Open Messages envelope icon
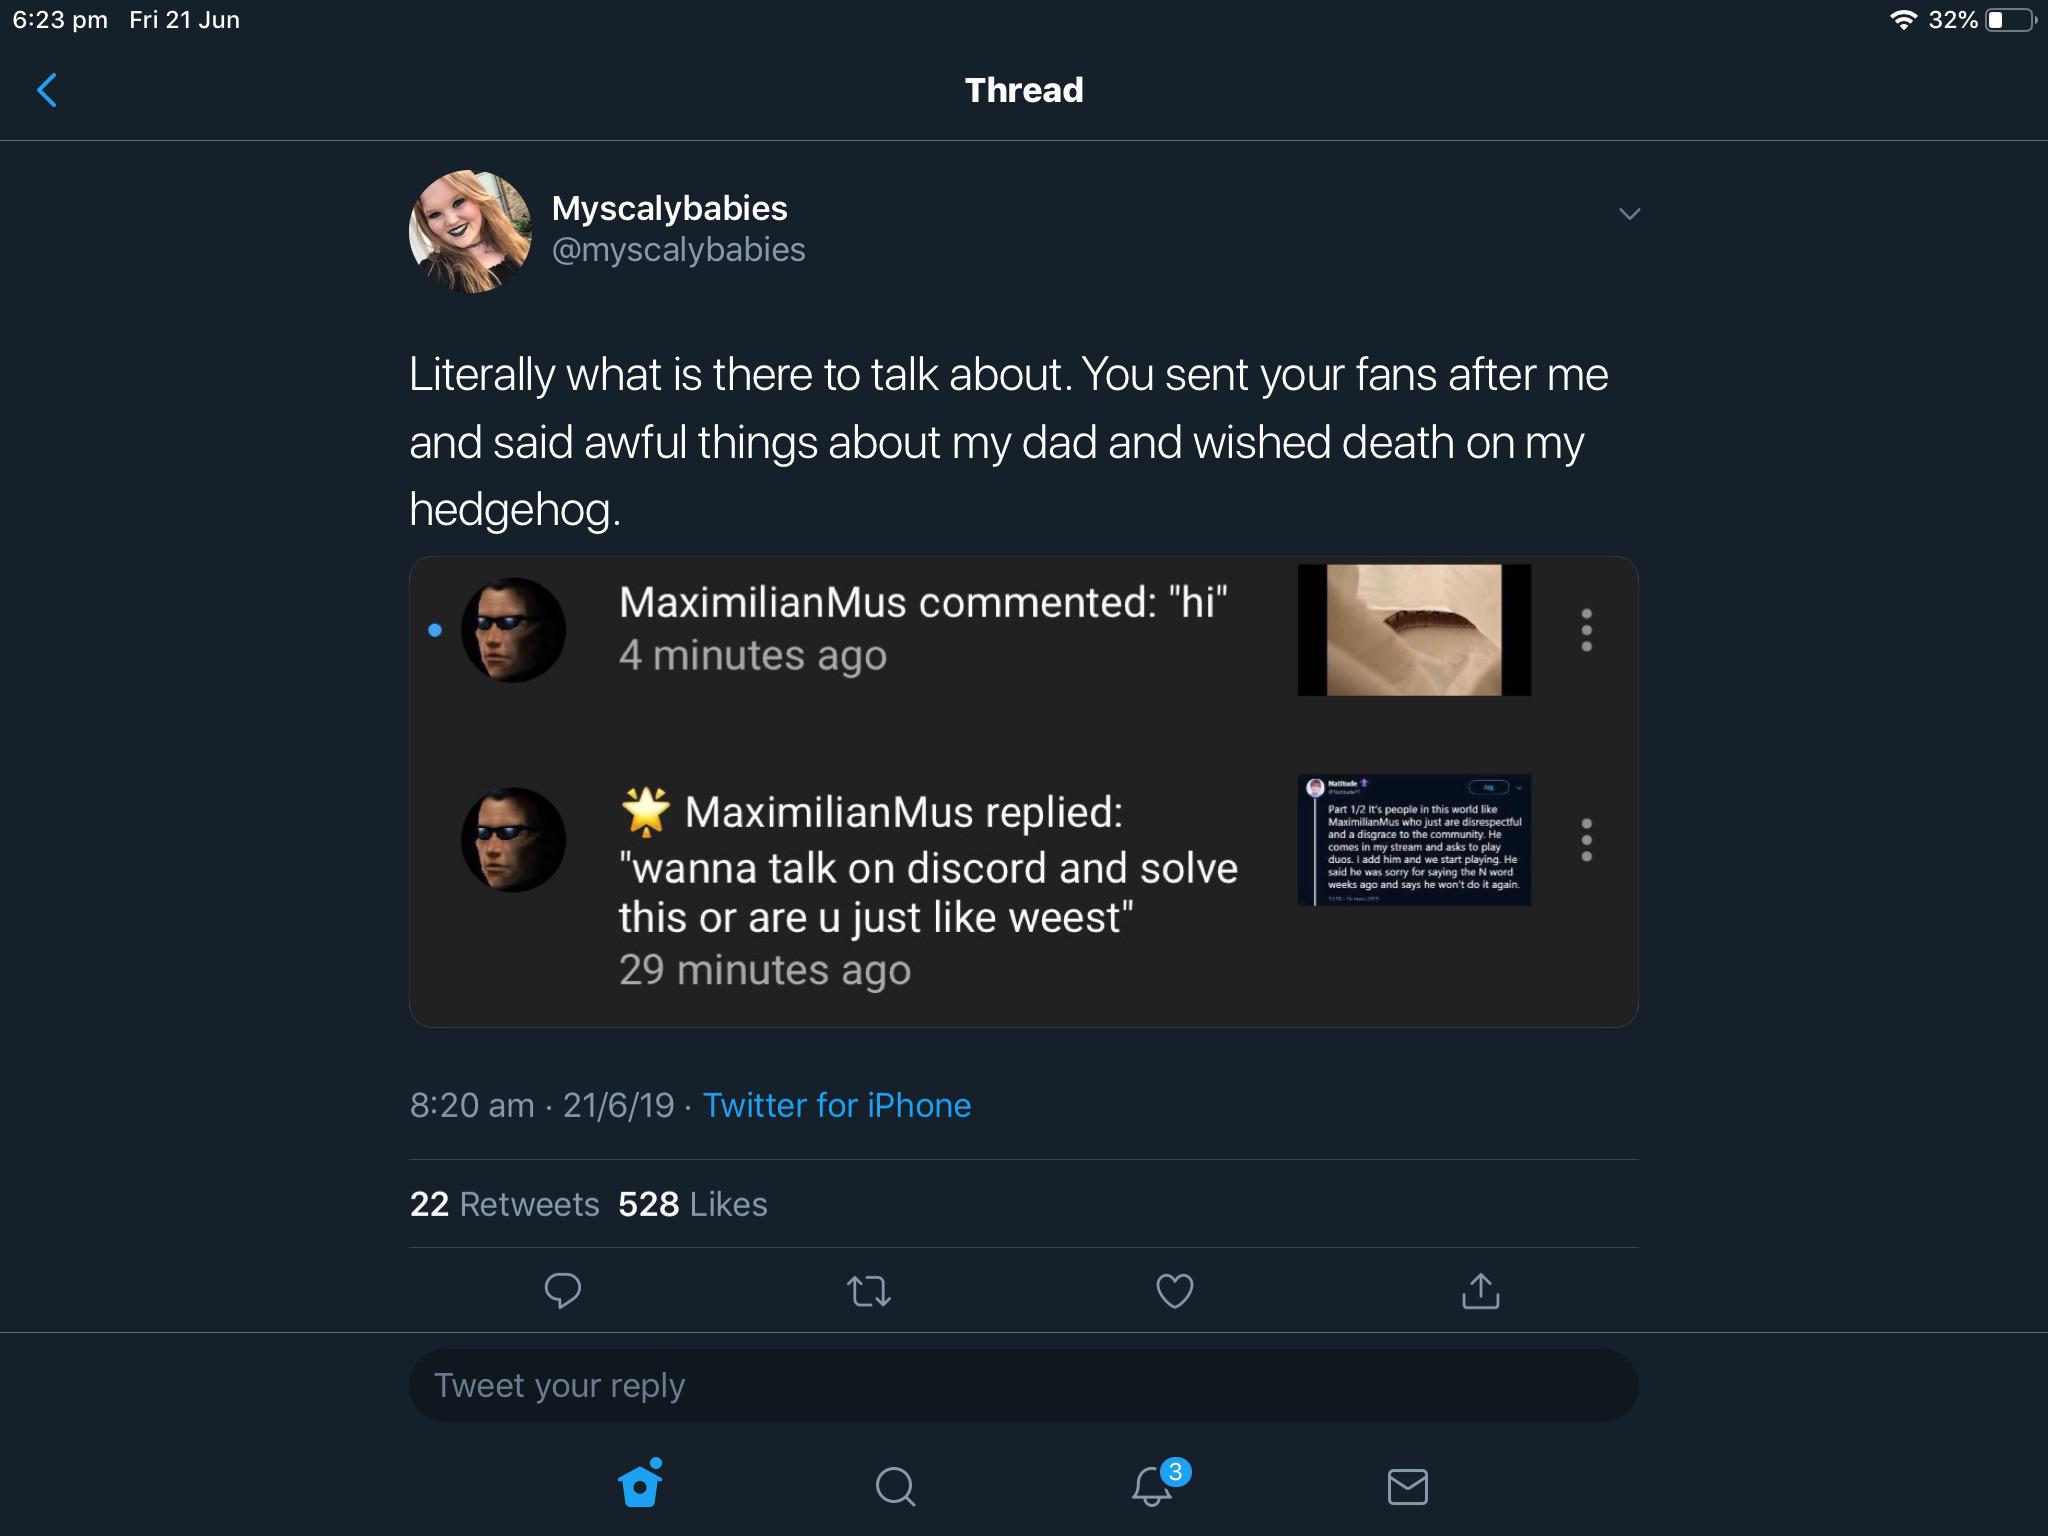Image resolution: width=2048 pixels, height=1536 pixels. [1407, 1486]
